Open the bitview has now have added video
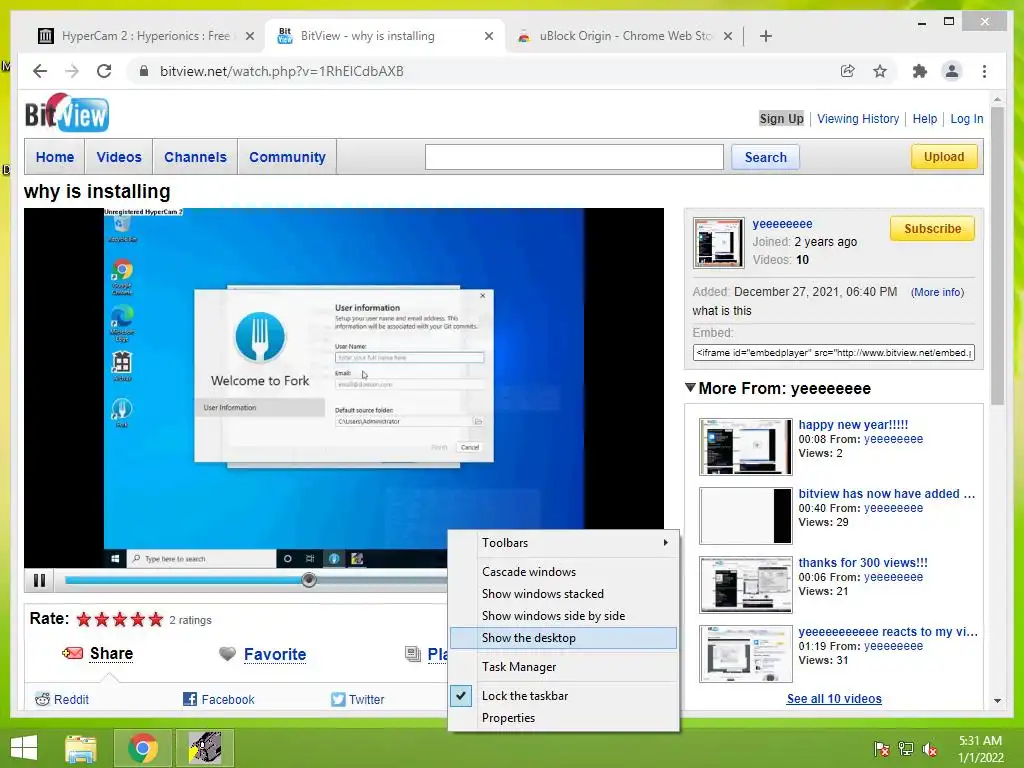The height and width of the screenshot is (768, 1024). pyautogui.click(x=886, y=494)
